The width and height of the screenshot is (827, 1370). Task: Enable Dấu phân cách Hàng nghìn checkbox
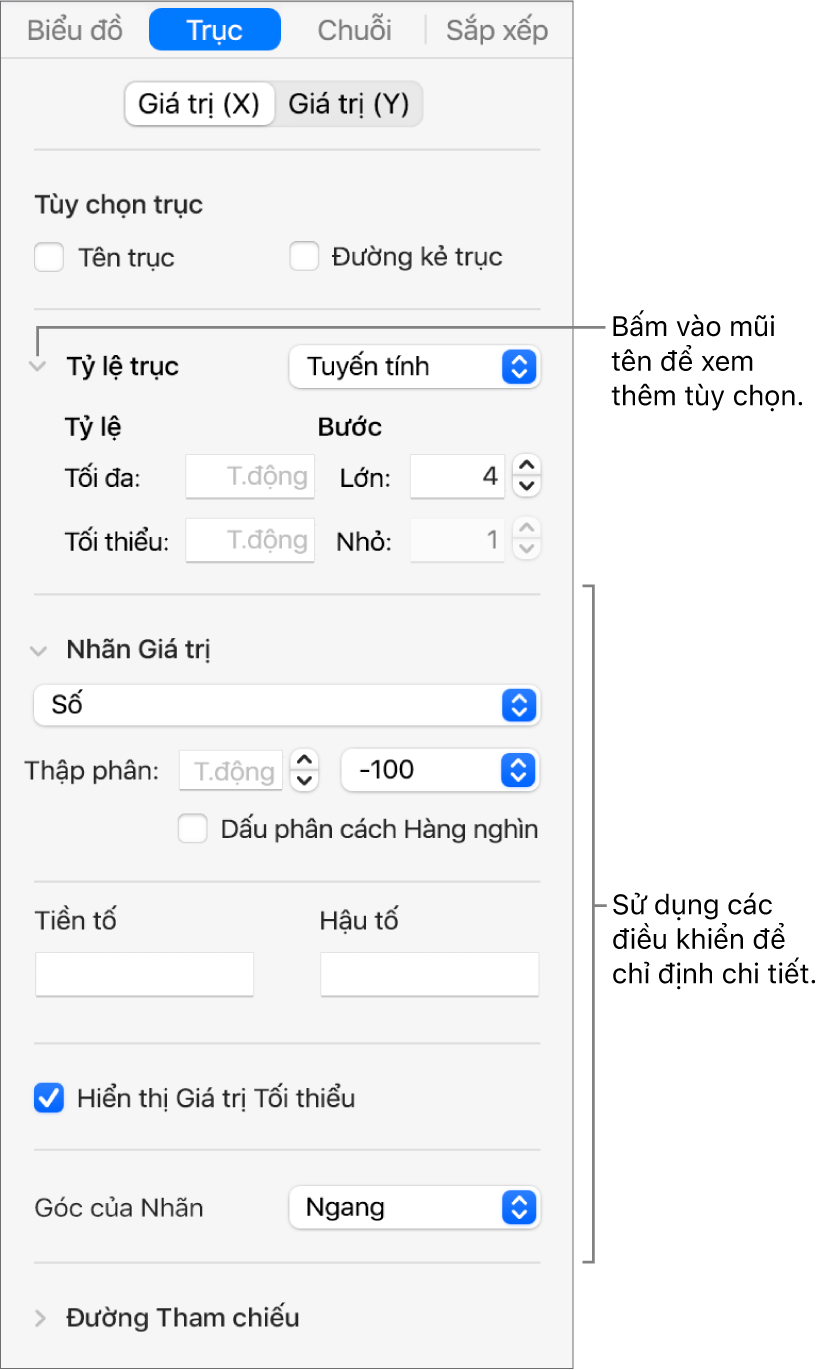tap(193, 829)
